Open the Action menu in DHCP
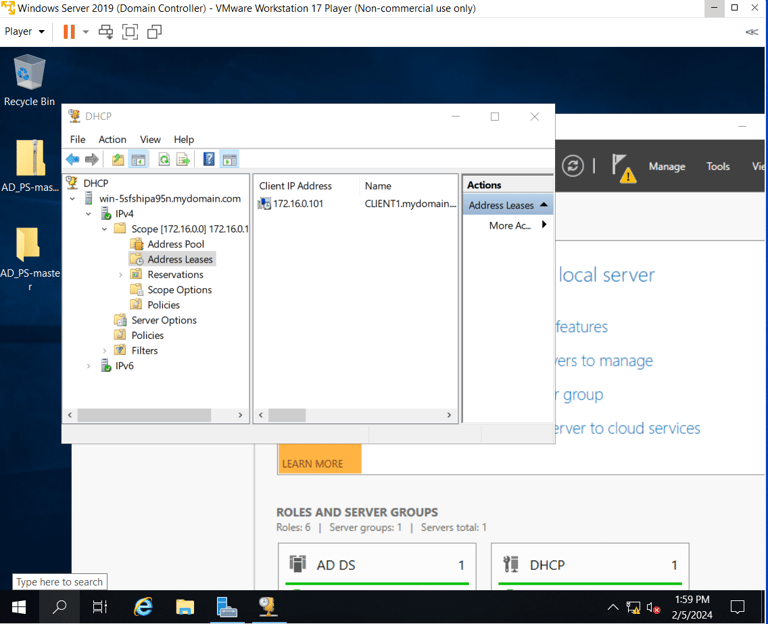This screenshot has height=624, width=768. 112,140
